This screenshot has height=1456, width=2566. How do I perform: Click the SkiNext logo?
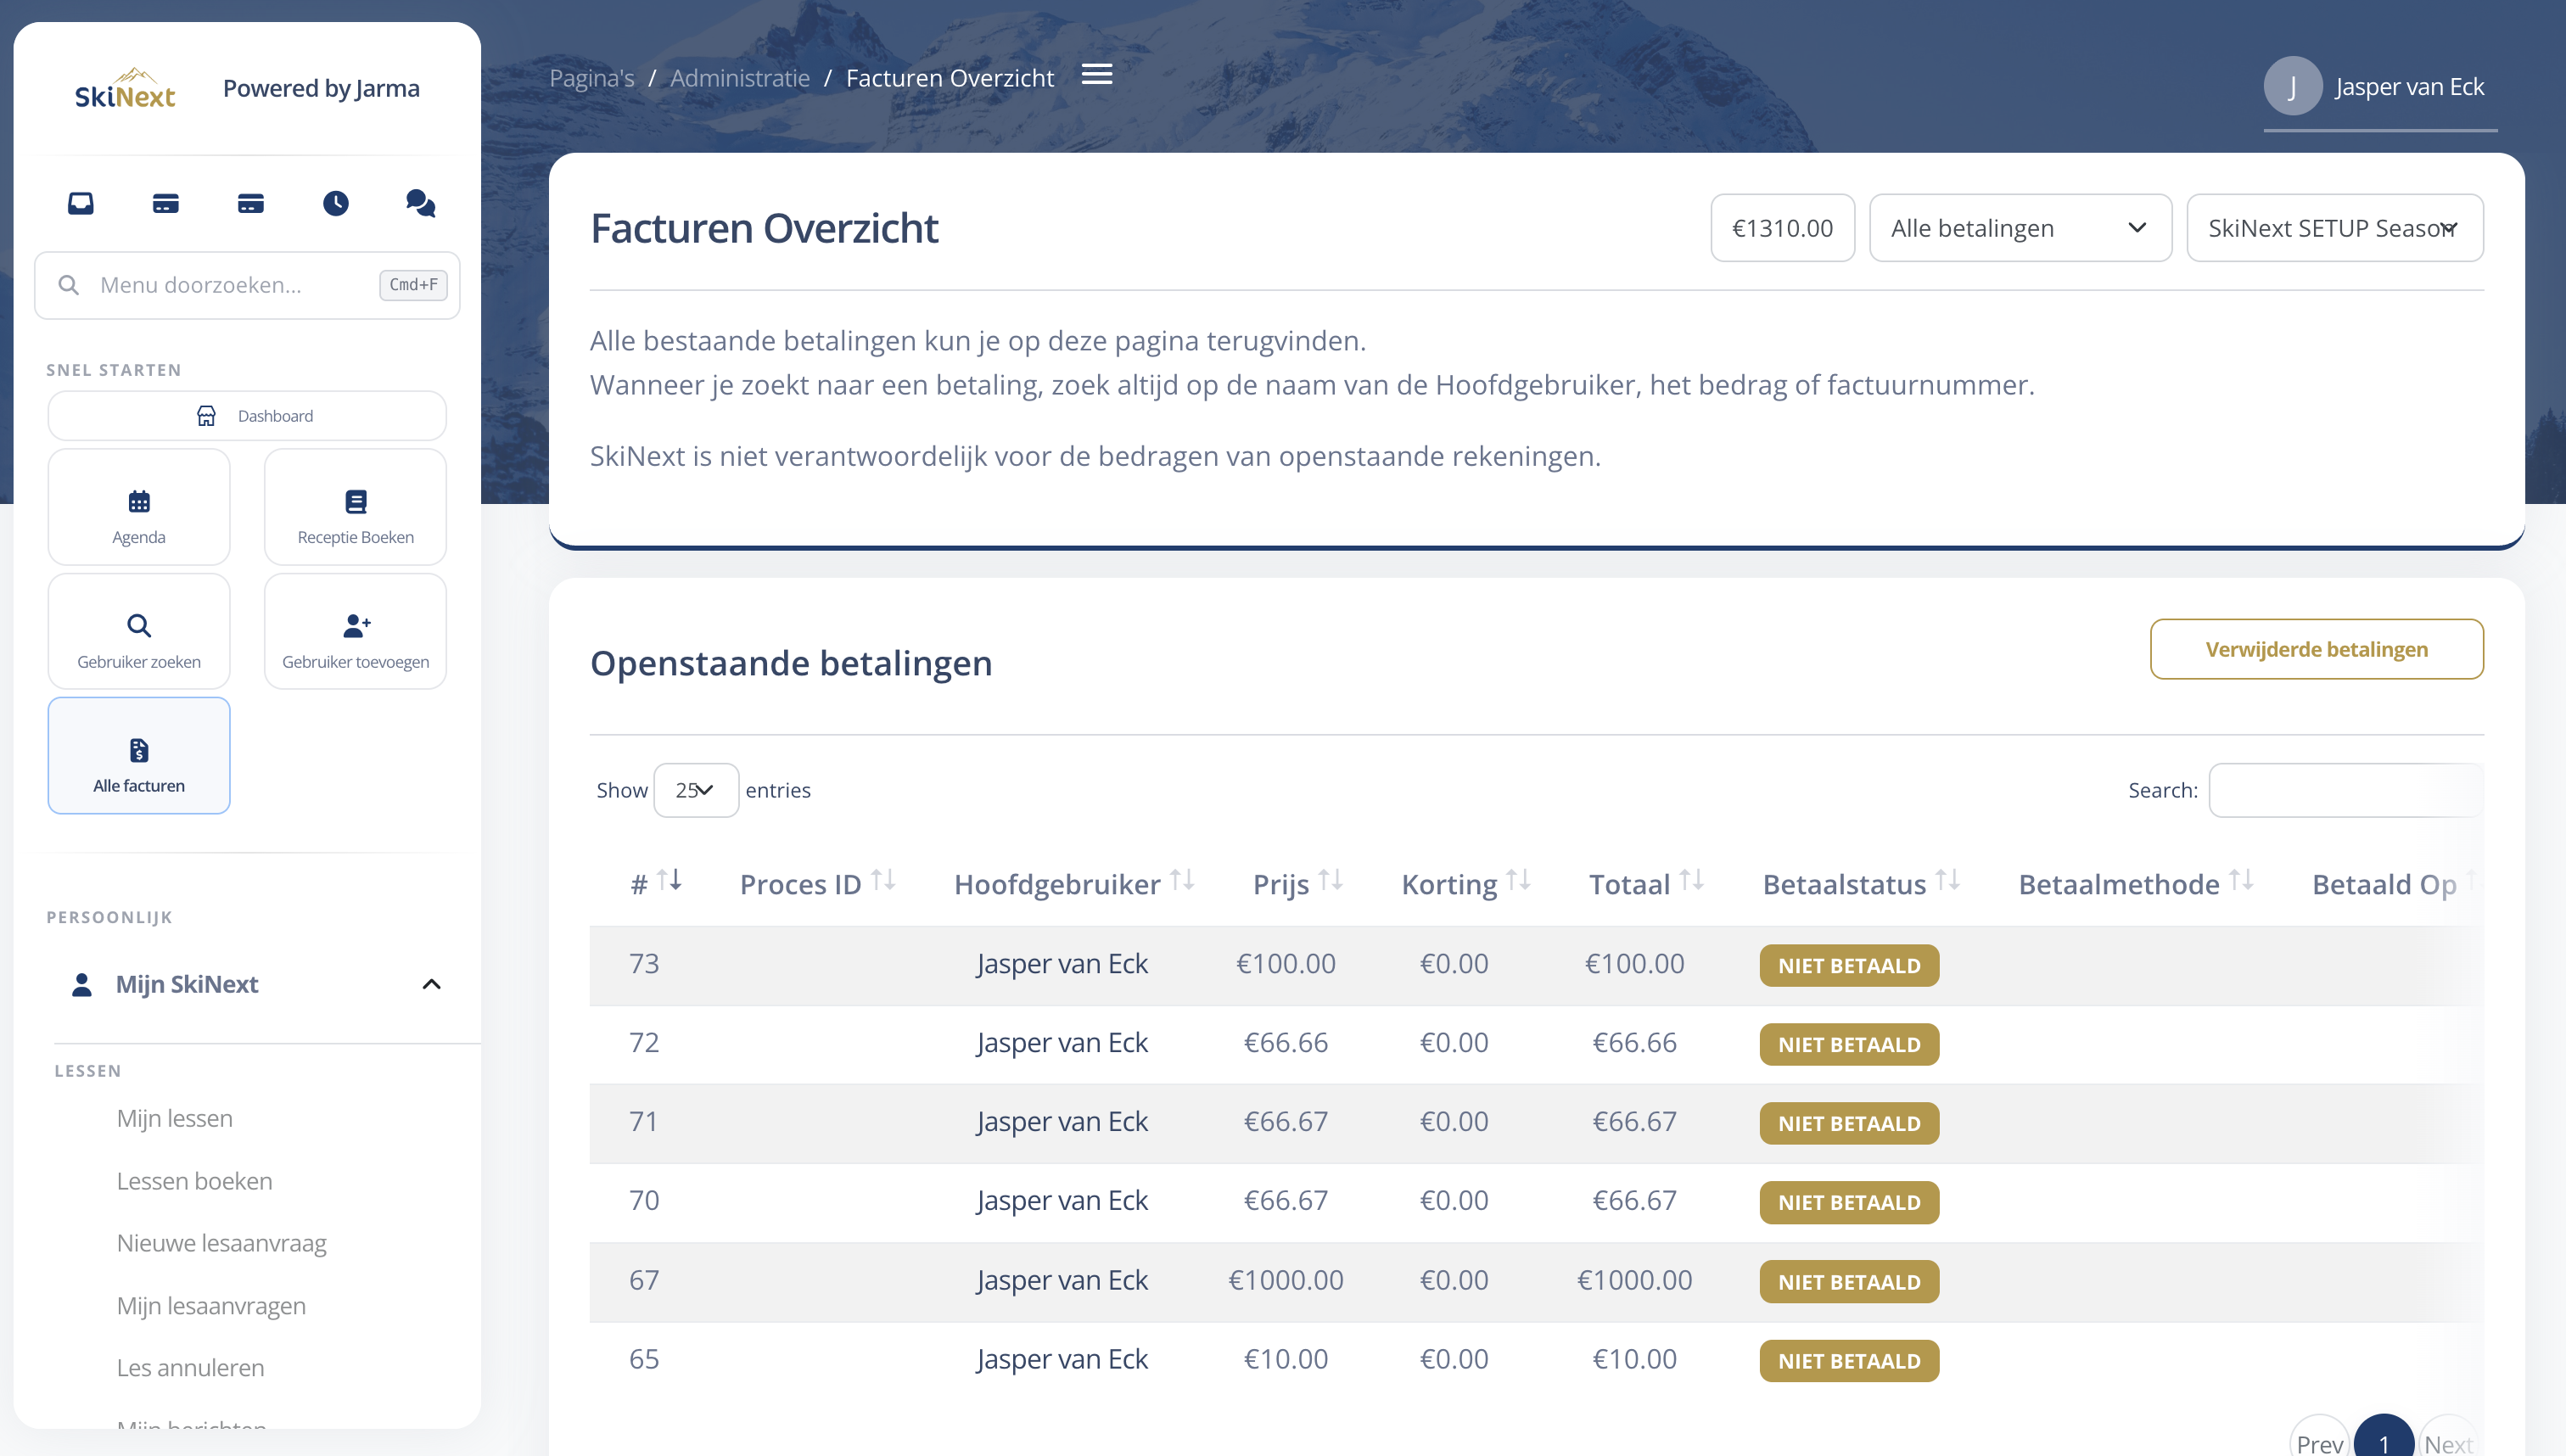coord(125,88)
